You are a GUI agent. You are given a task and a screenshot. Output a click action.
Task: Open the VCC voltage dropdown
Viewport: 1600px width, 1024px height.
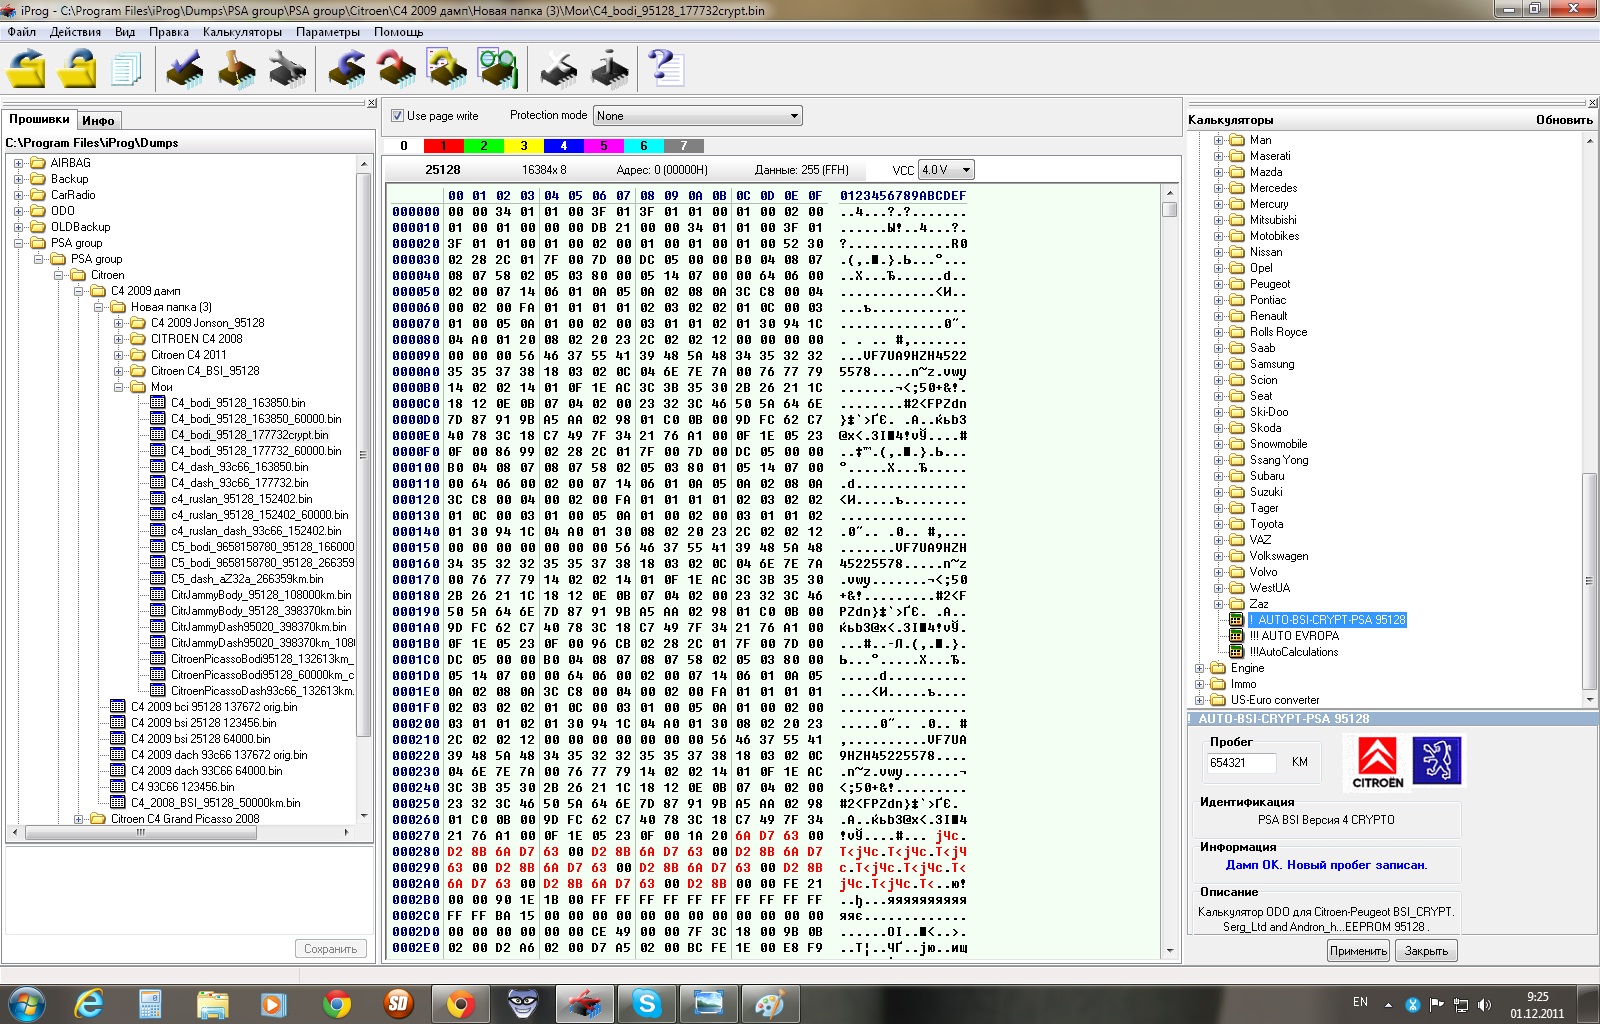(946, 170)
